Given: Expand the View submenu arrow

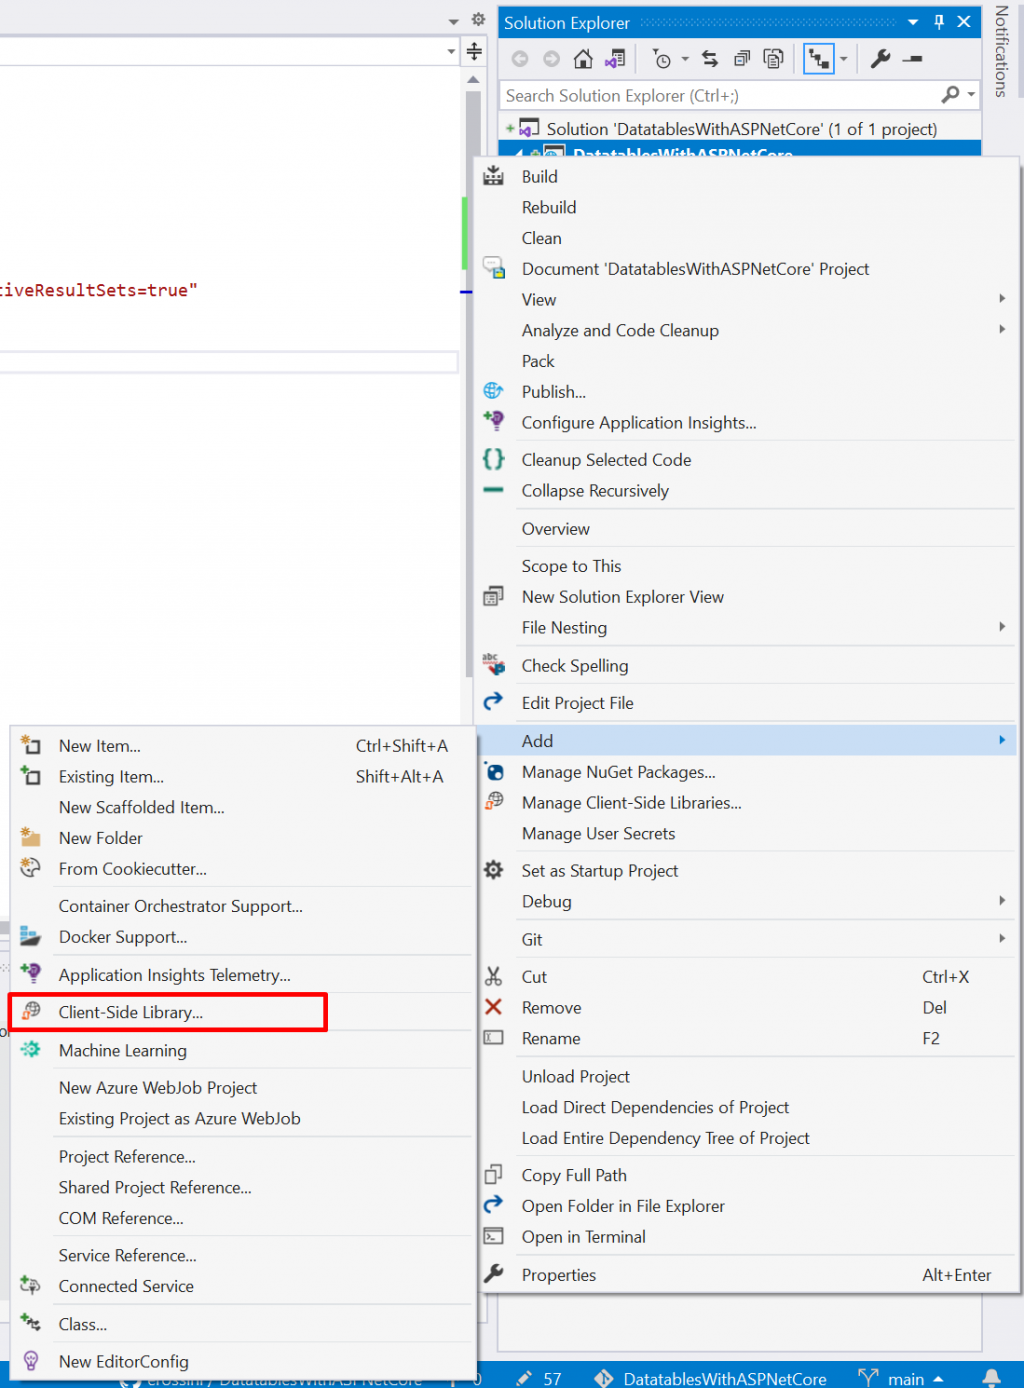Looking at the screenshot, I should 1002,299.
